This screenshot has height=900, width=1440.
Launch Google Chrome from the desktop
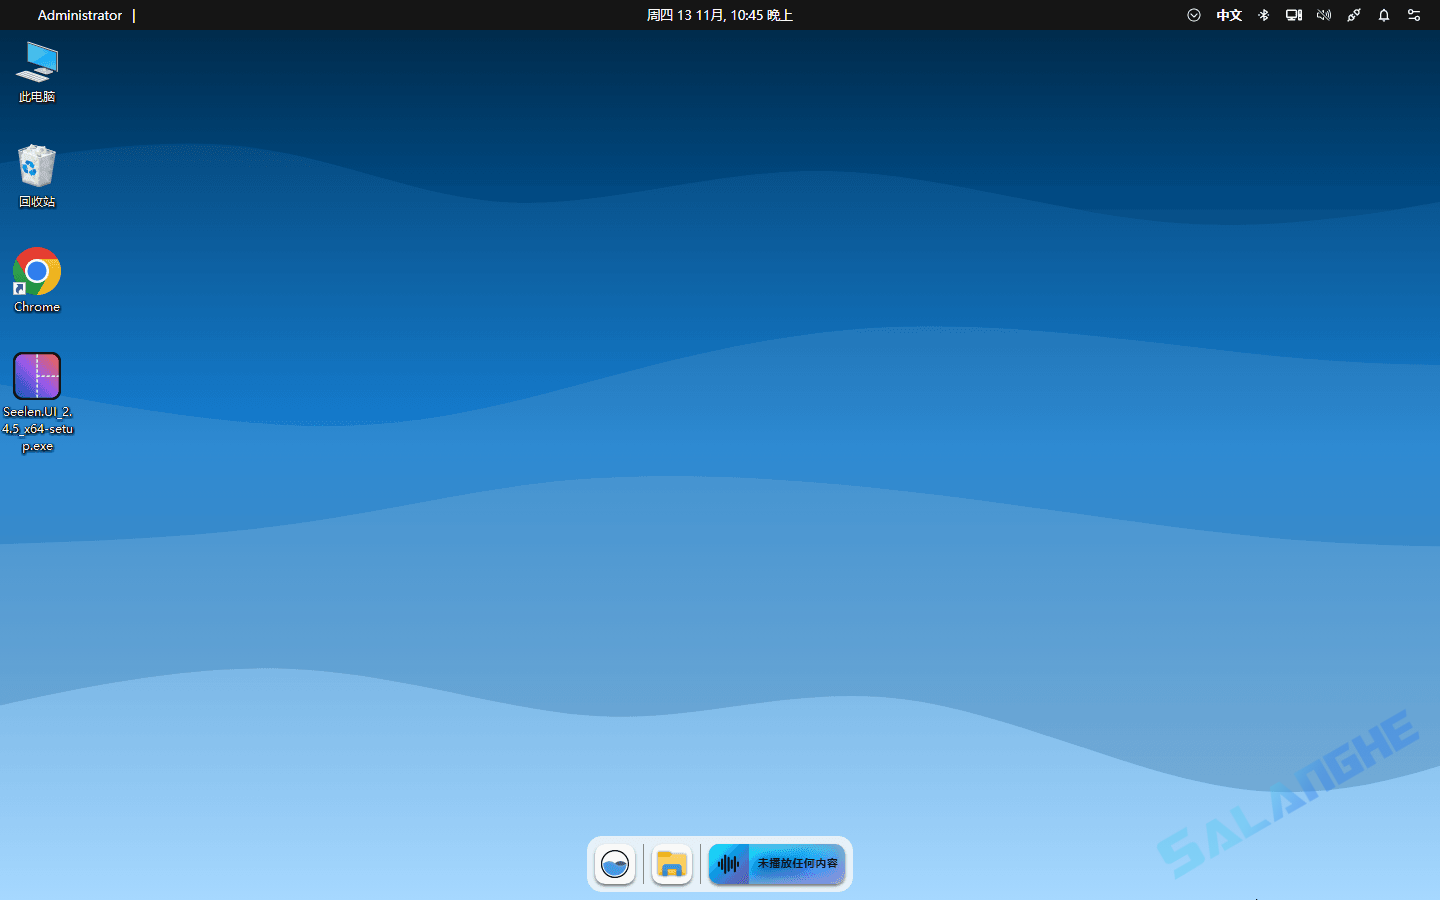click(x=37, y=270)
